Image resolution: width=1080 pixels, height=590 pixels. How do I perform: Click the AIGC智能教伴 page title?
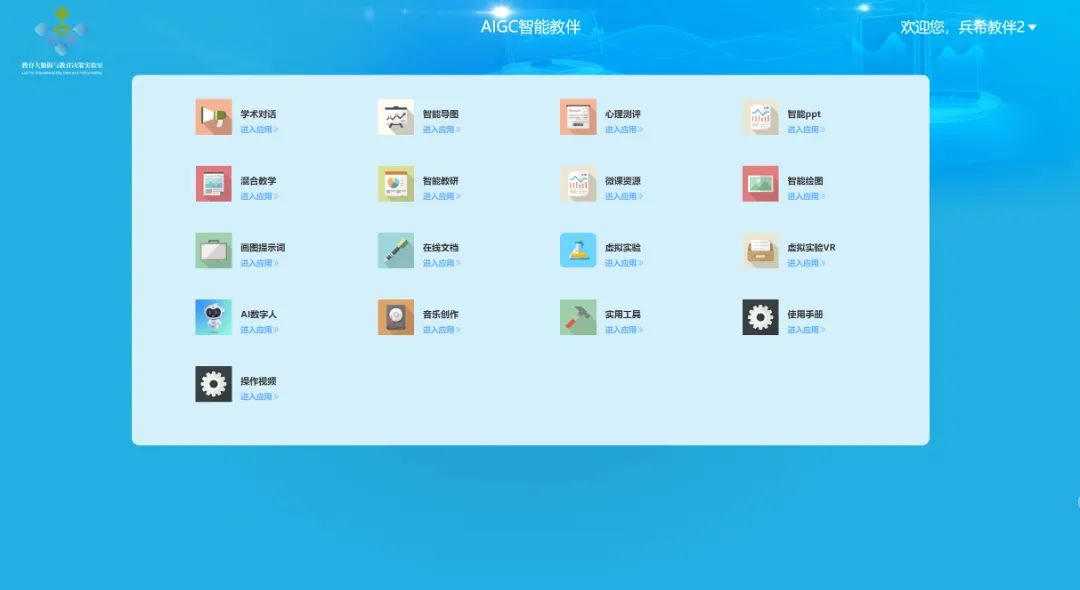click(x=530, y=27)
